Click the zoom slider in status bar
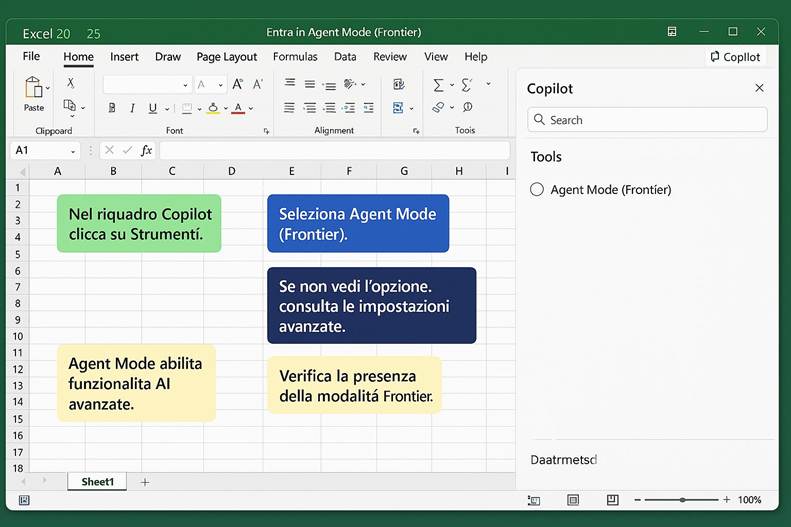The height and width of the screenshot is (527, 791). pyautogui.click(x=683, y=500)
